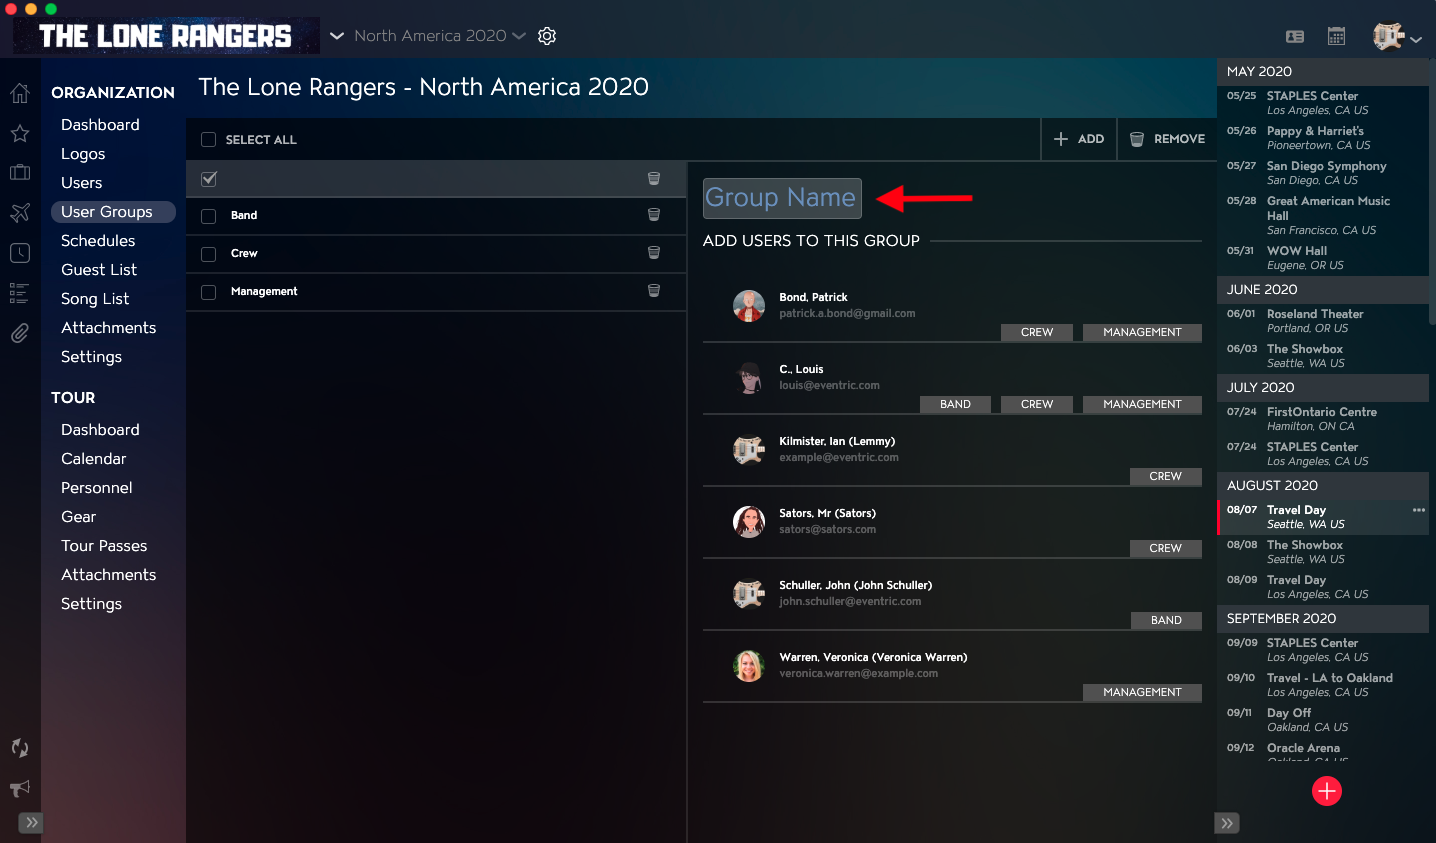Open the briefcase icon in left rail
Viewport: 1436px width, 843px height.
[20, 172]
